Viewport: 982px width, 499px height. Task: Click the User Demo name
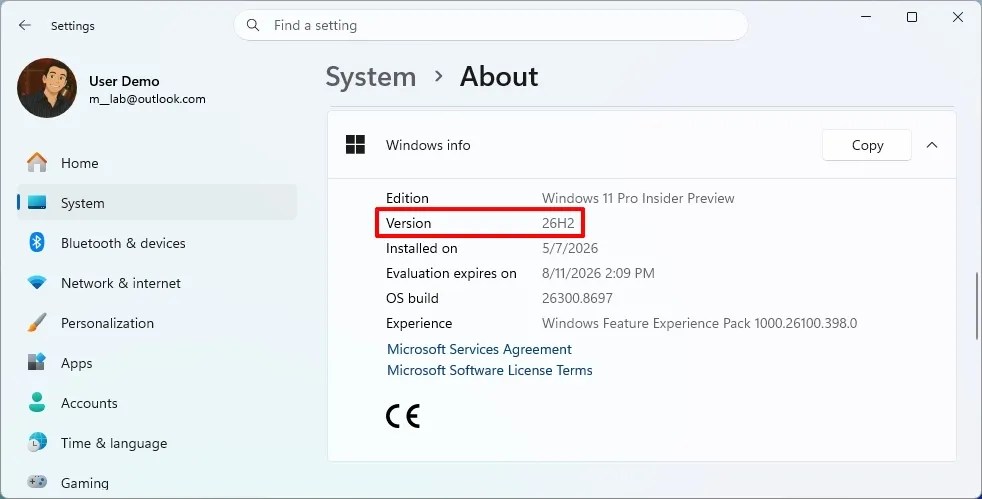point(124,81)
